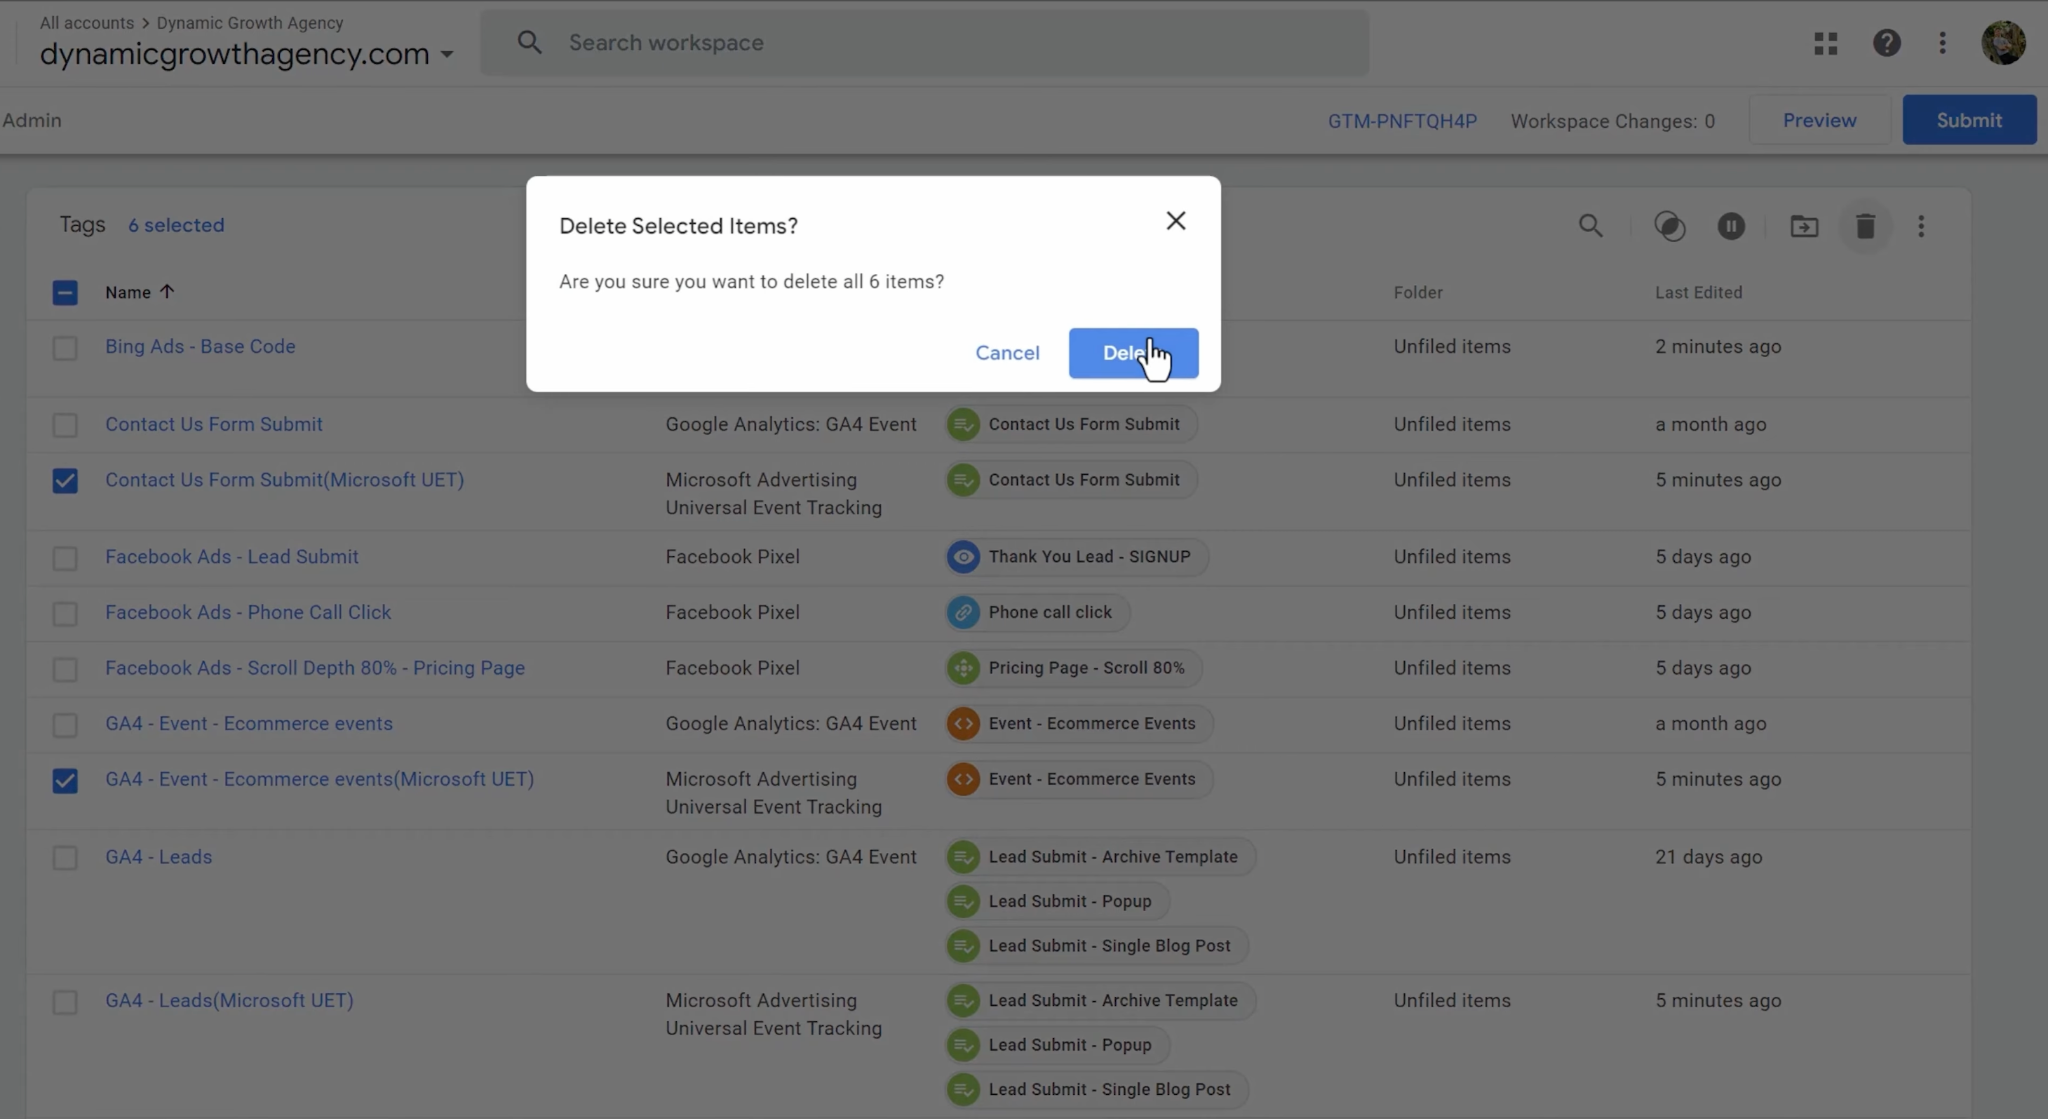Click Lead Submit - Archive Template in GA4 - Leads(Microsoft UET) row

click(x=1100, y=1001)
